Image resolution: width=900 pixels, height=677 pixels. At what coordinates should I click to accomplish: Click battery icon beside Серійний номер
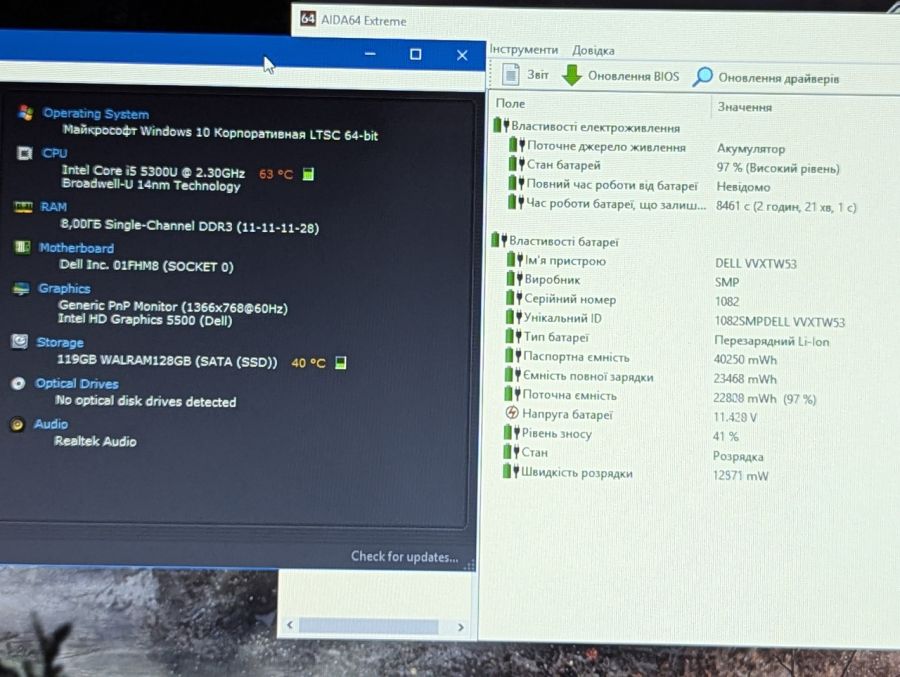pos(514,298)
